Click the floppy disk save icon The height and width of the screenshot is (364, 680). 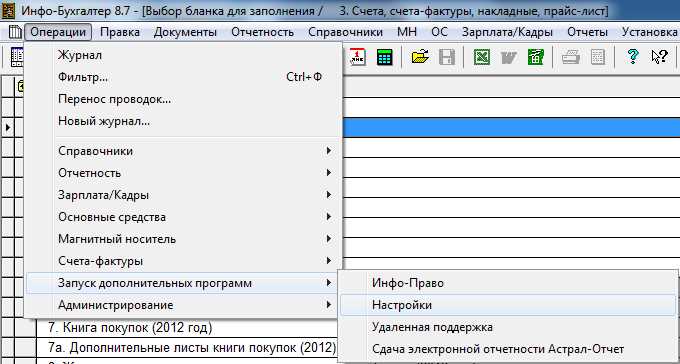click(447, 57)
